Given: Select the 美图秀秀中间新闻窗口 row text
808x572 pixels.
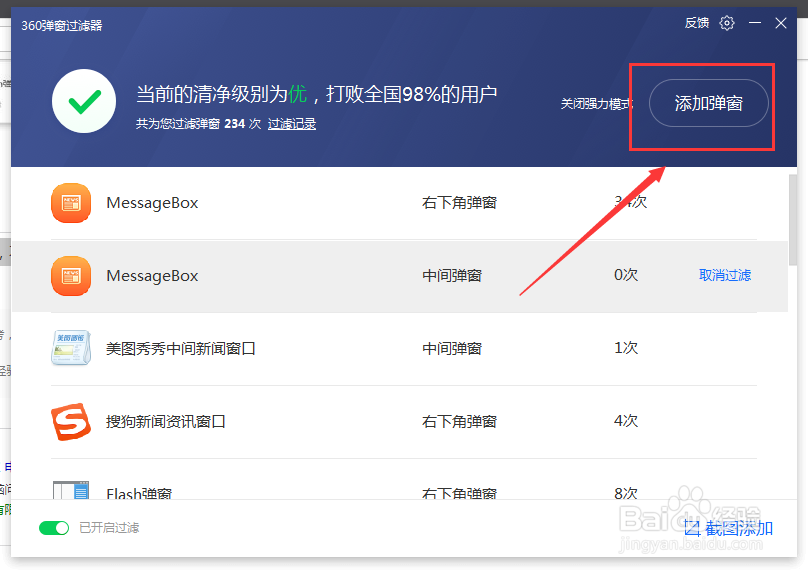Looking at the screenshot, I should tap(181, 349).
